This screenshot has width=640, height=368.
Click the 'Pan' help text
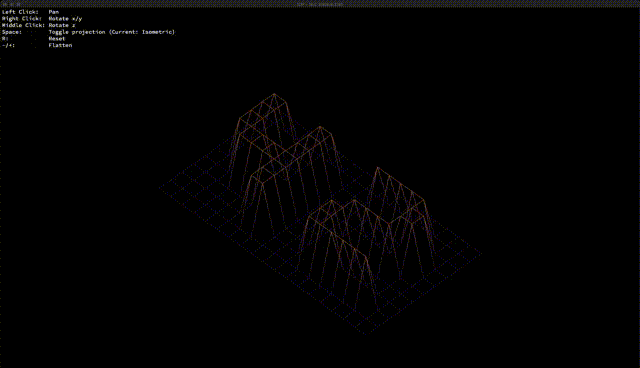click(x=53, y=12)
